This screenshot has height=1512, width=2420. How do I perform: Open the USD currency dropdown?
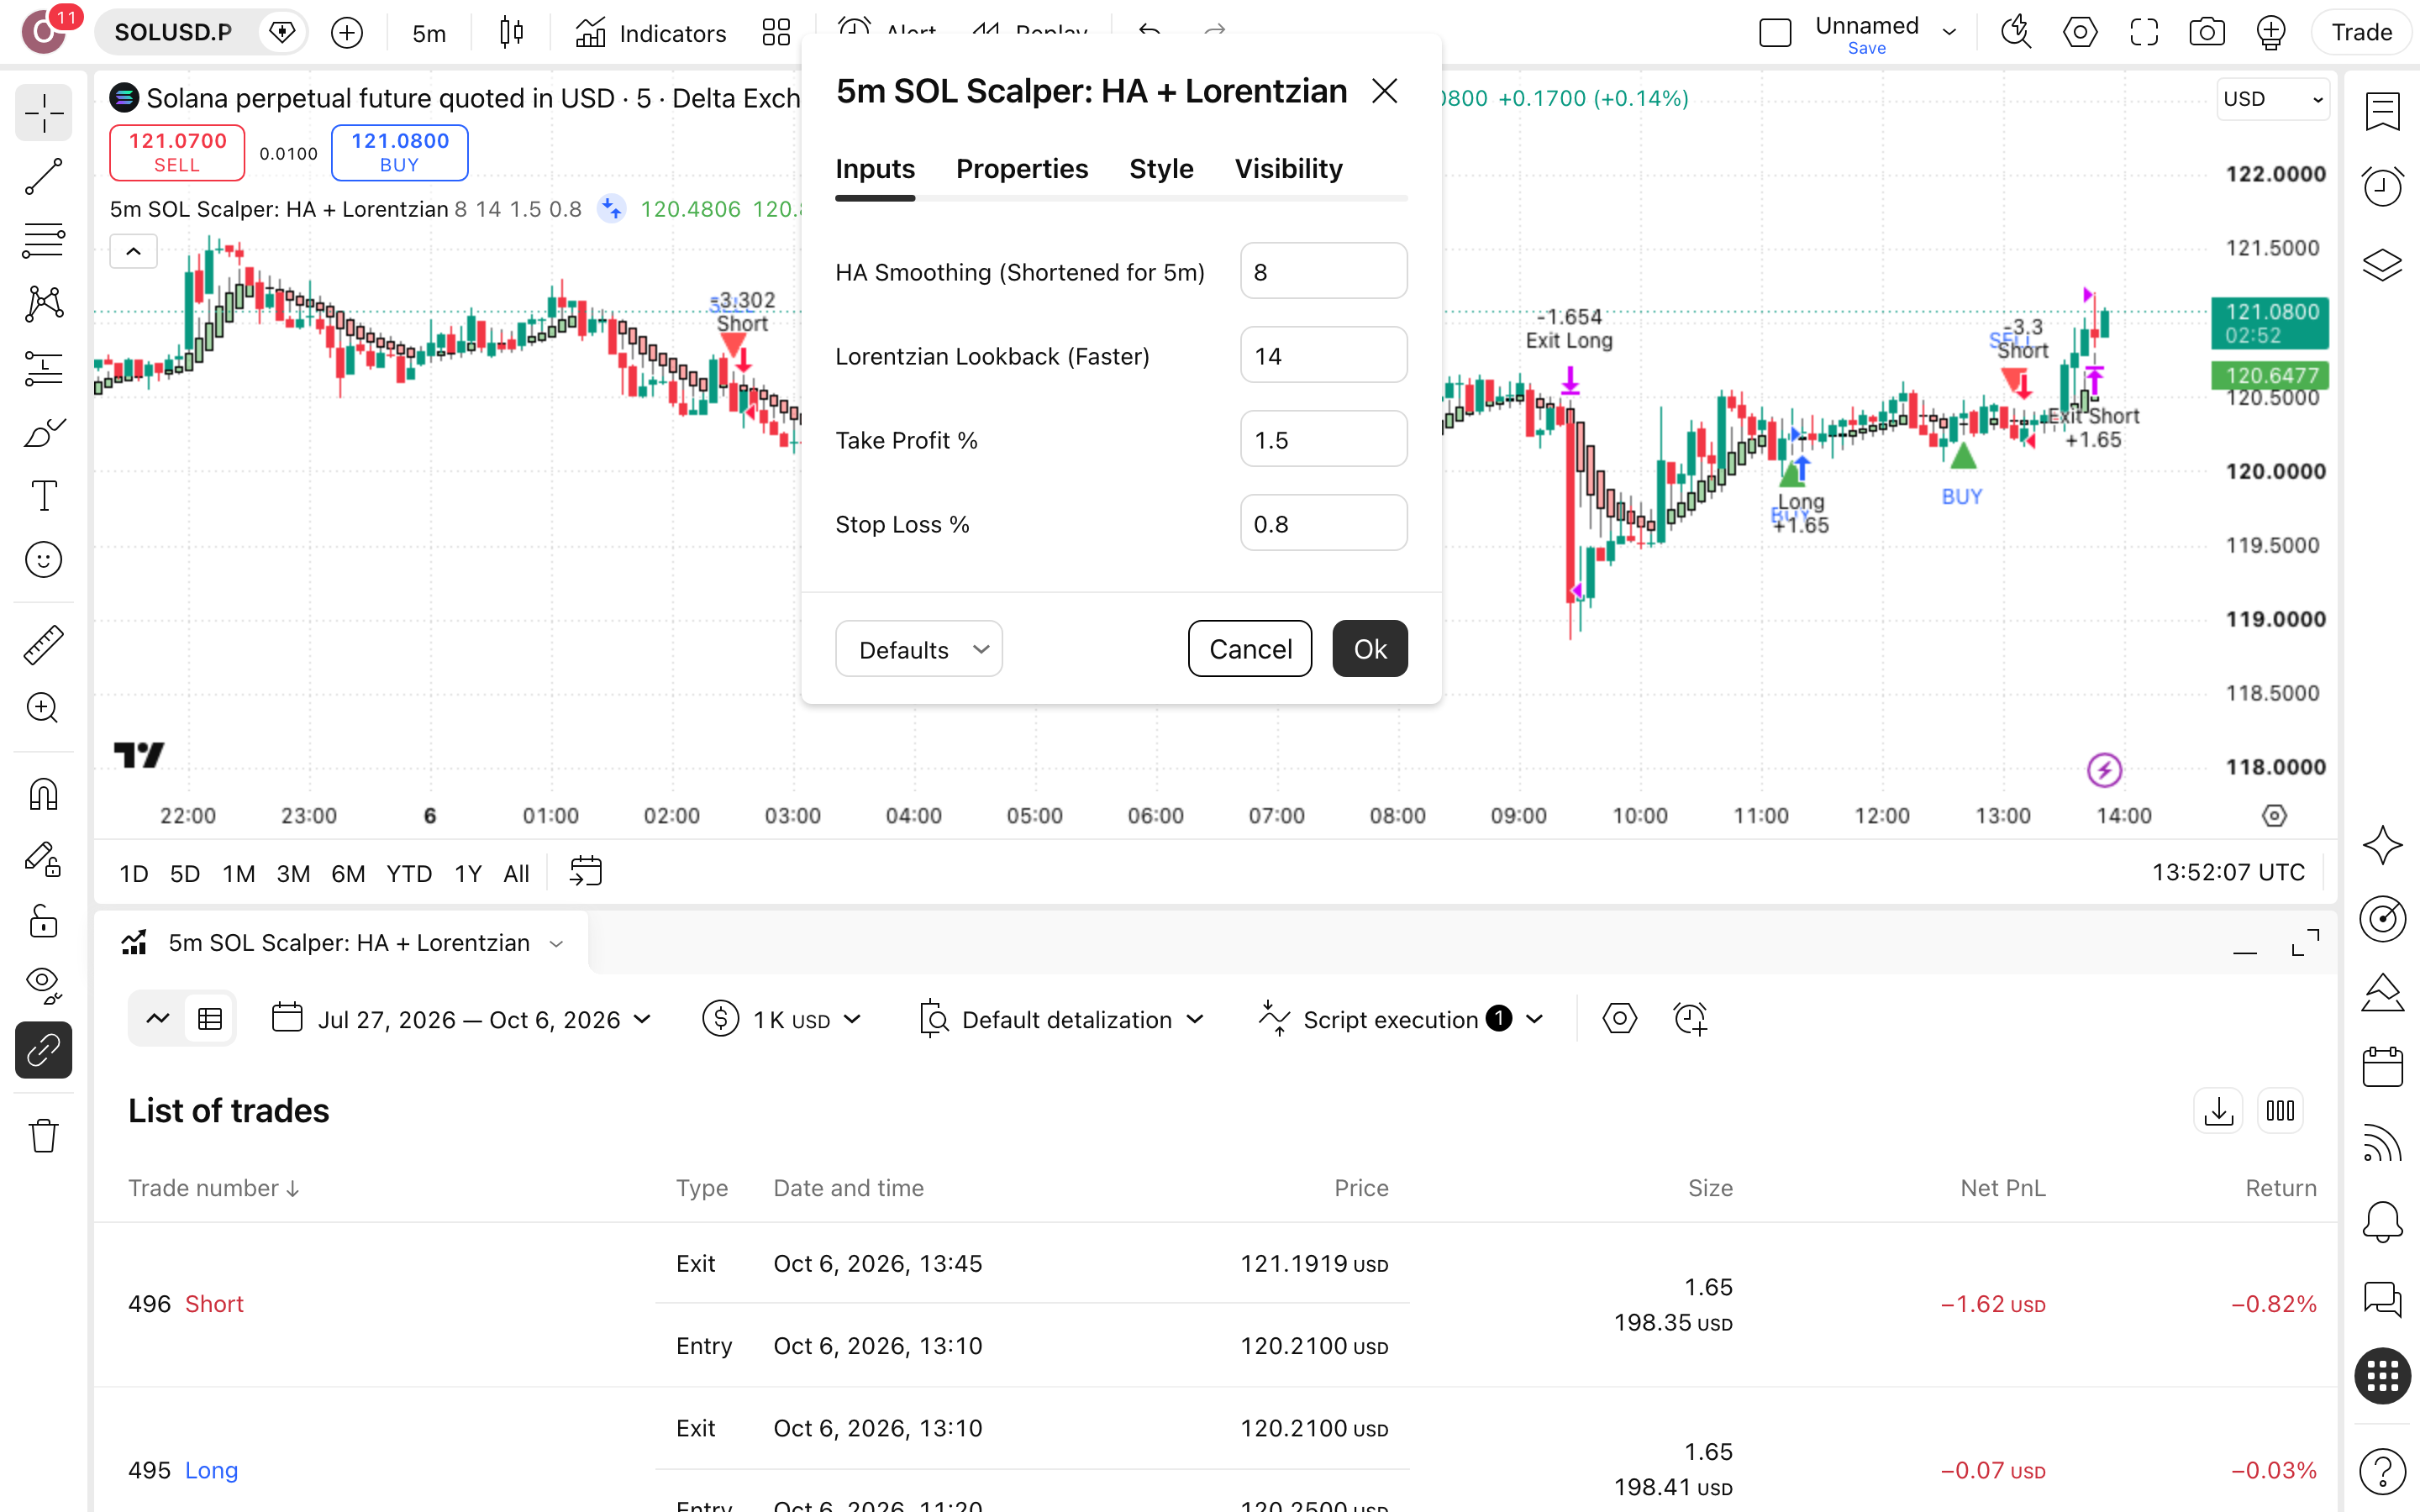pyautogui.click(x=2272, y=99)
